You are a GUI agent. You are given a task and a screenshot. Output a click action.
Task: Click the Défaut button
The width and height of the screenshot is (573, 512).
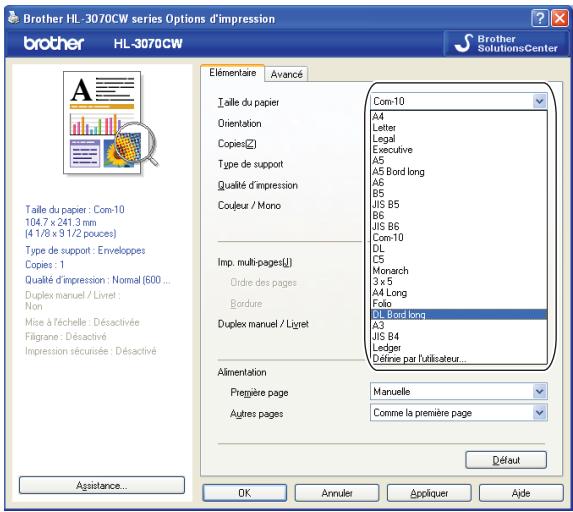(506, 460)
